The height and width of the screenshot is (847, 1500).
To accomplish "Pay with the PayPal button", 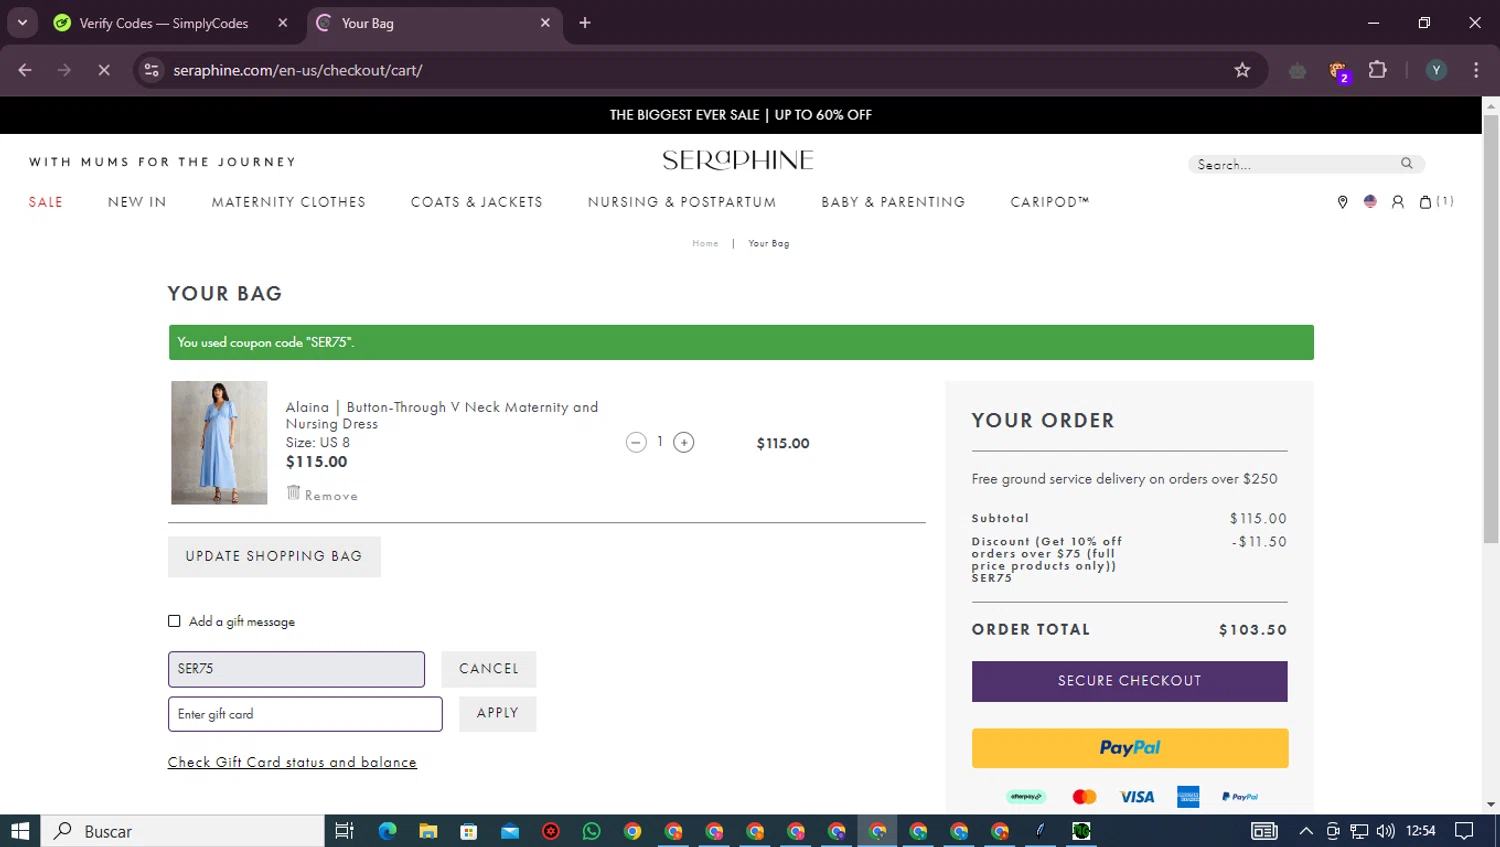I will click(x=1130, y=748).
